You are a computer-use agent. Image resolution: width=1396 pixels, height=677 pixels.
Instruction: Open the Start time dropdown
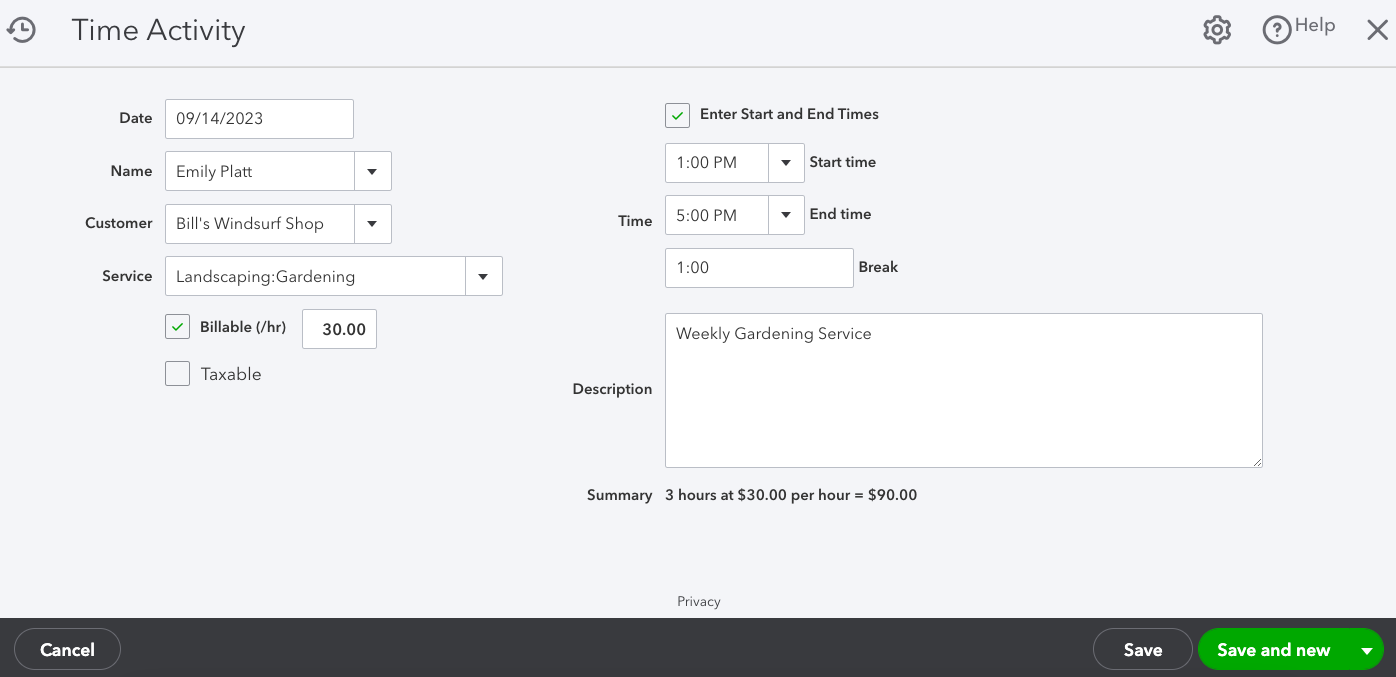(786, 163)
